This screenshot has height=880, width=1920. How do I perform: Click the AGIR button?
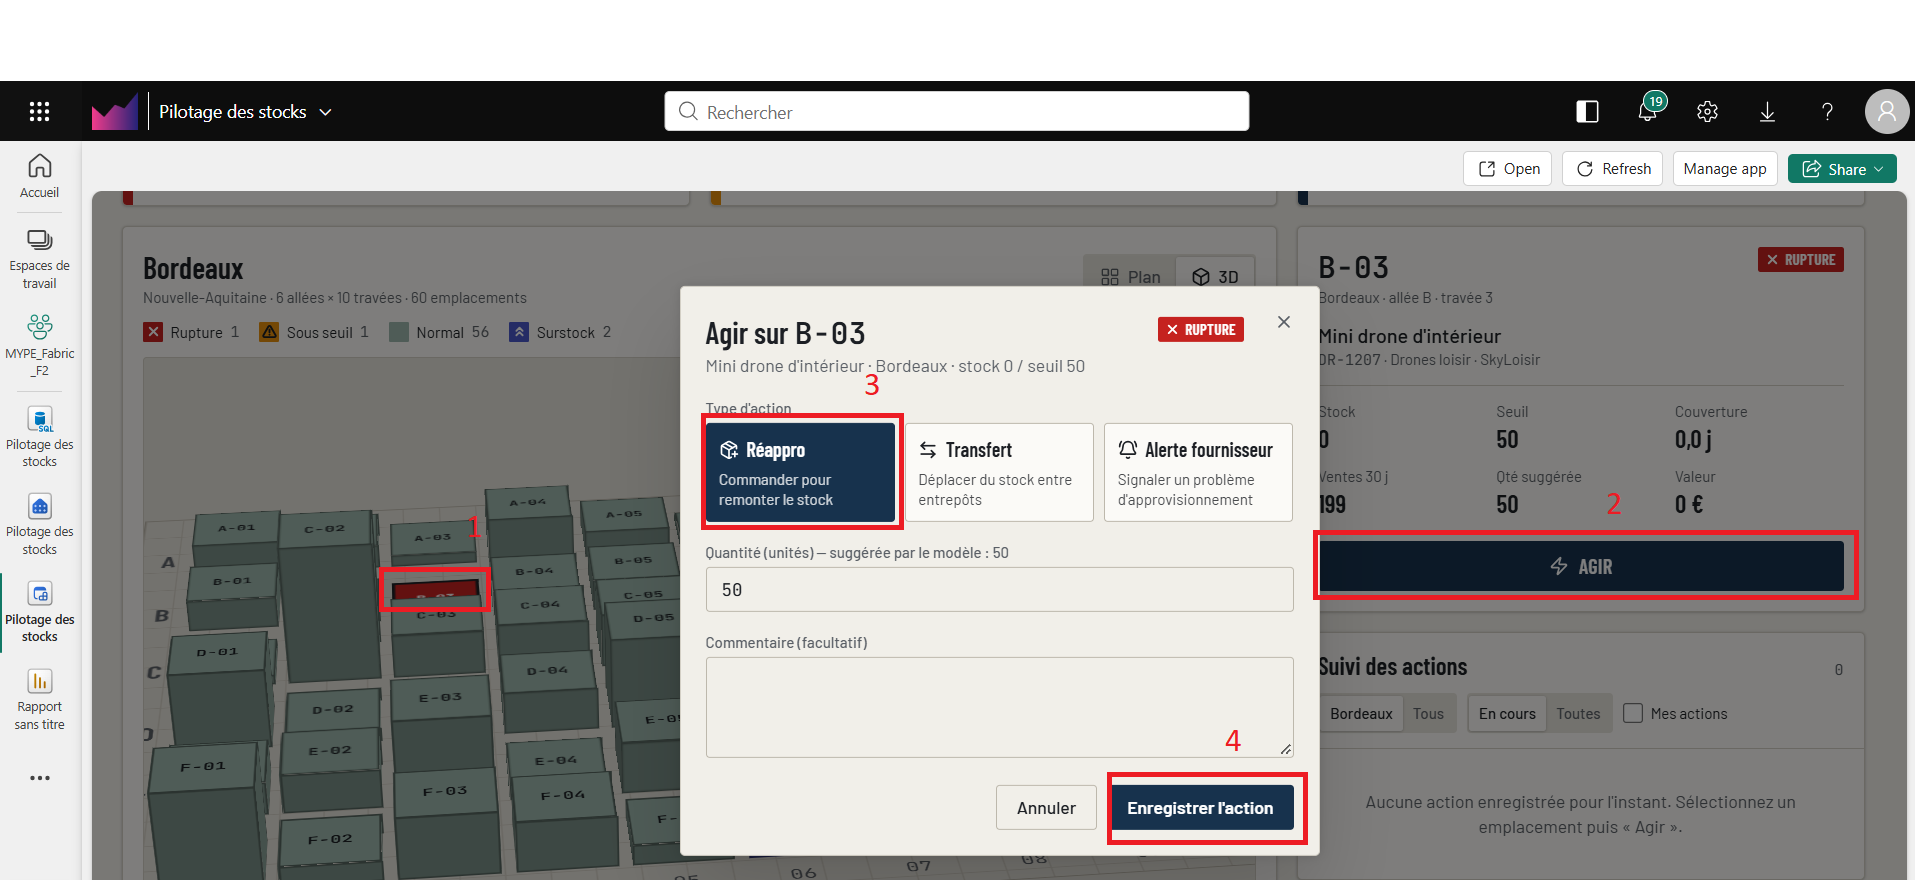[x=1581, y=567]
